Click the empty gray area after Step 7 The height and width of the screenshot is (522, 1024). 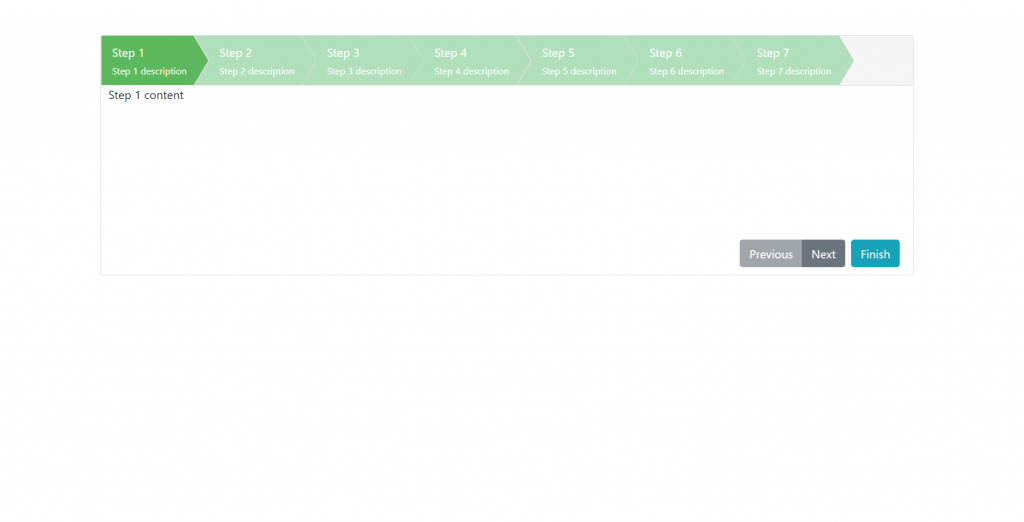coord(884,61)
